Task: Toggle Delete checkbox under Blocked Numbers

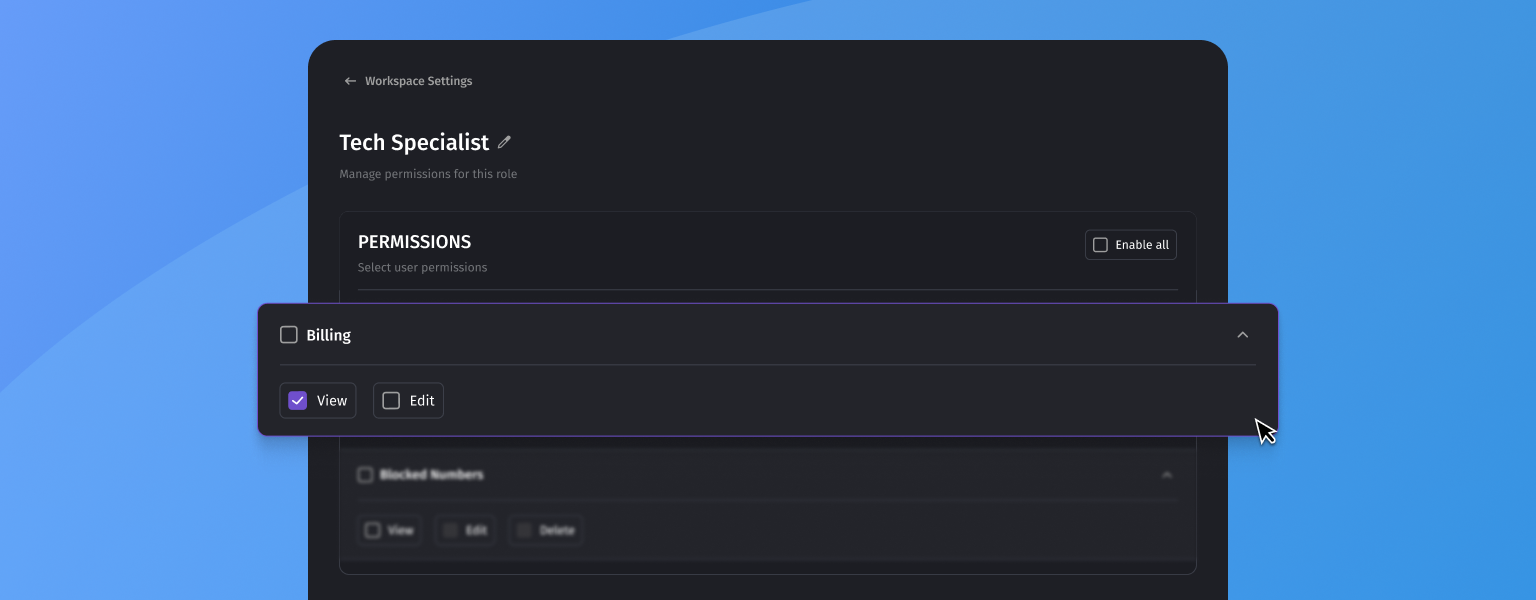Action: click(524, 530)
